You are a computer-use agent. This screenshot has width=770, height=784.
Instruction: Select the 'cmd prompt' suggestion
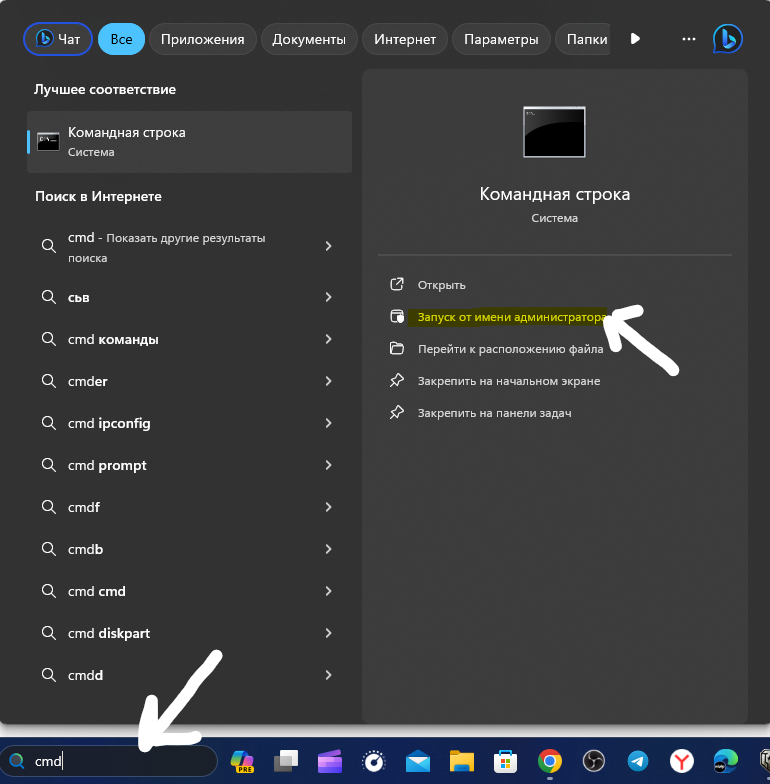point(190,466)
